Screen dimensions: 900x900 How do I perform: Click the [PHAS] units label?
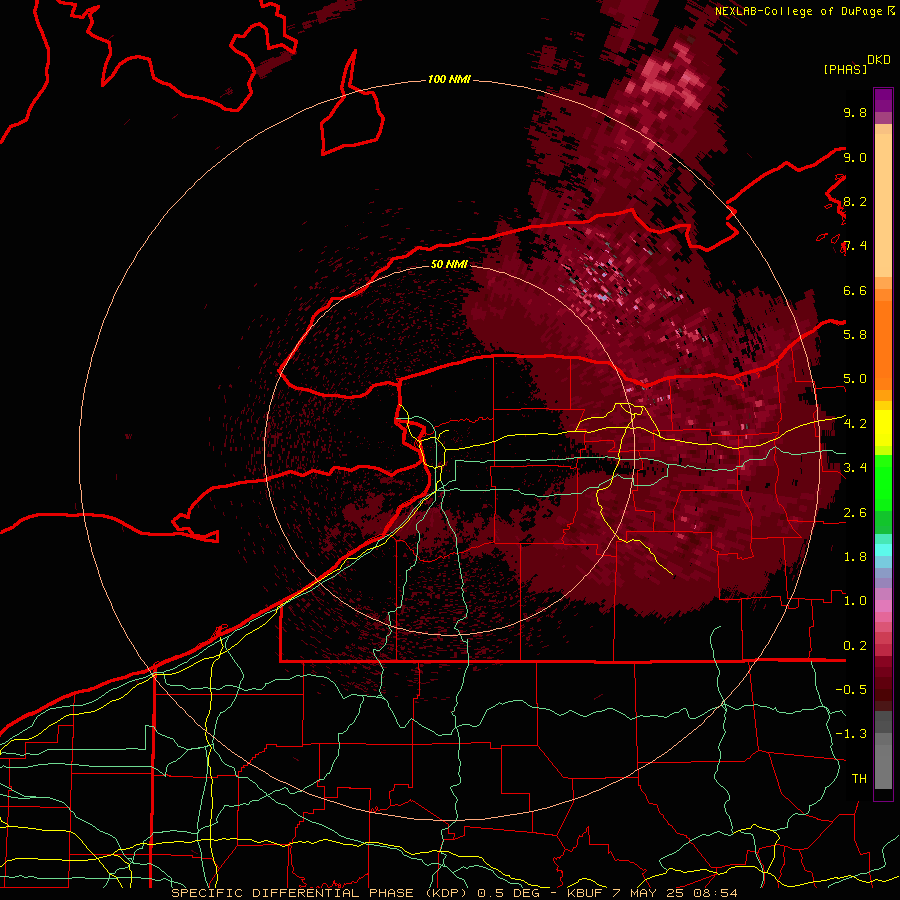845,69
